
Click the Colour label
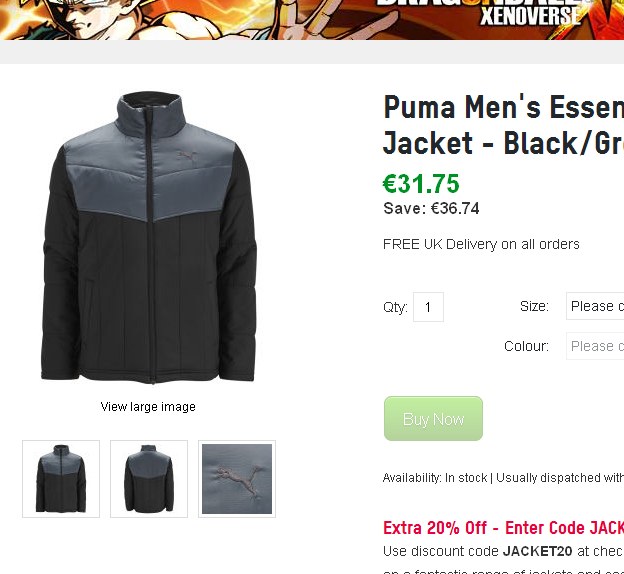tap(526, 346)
